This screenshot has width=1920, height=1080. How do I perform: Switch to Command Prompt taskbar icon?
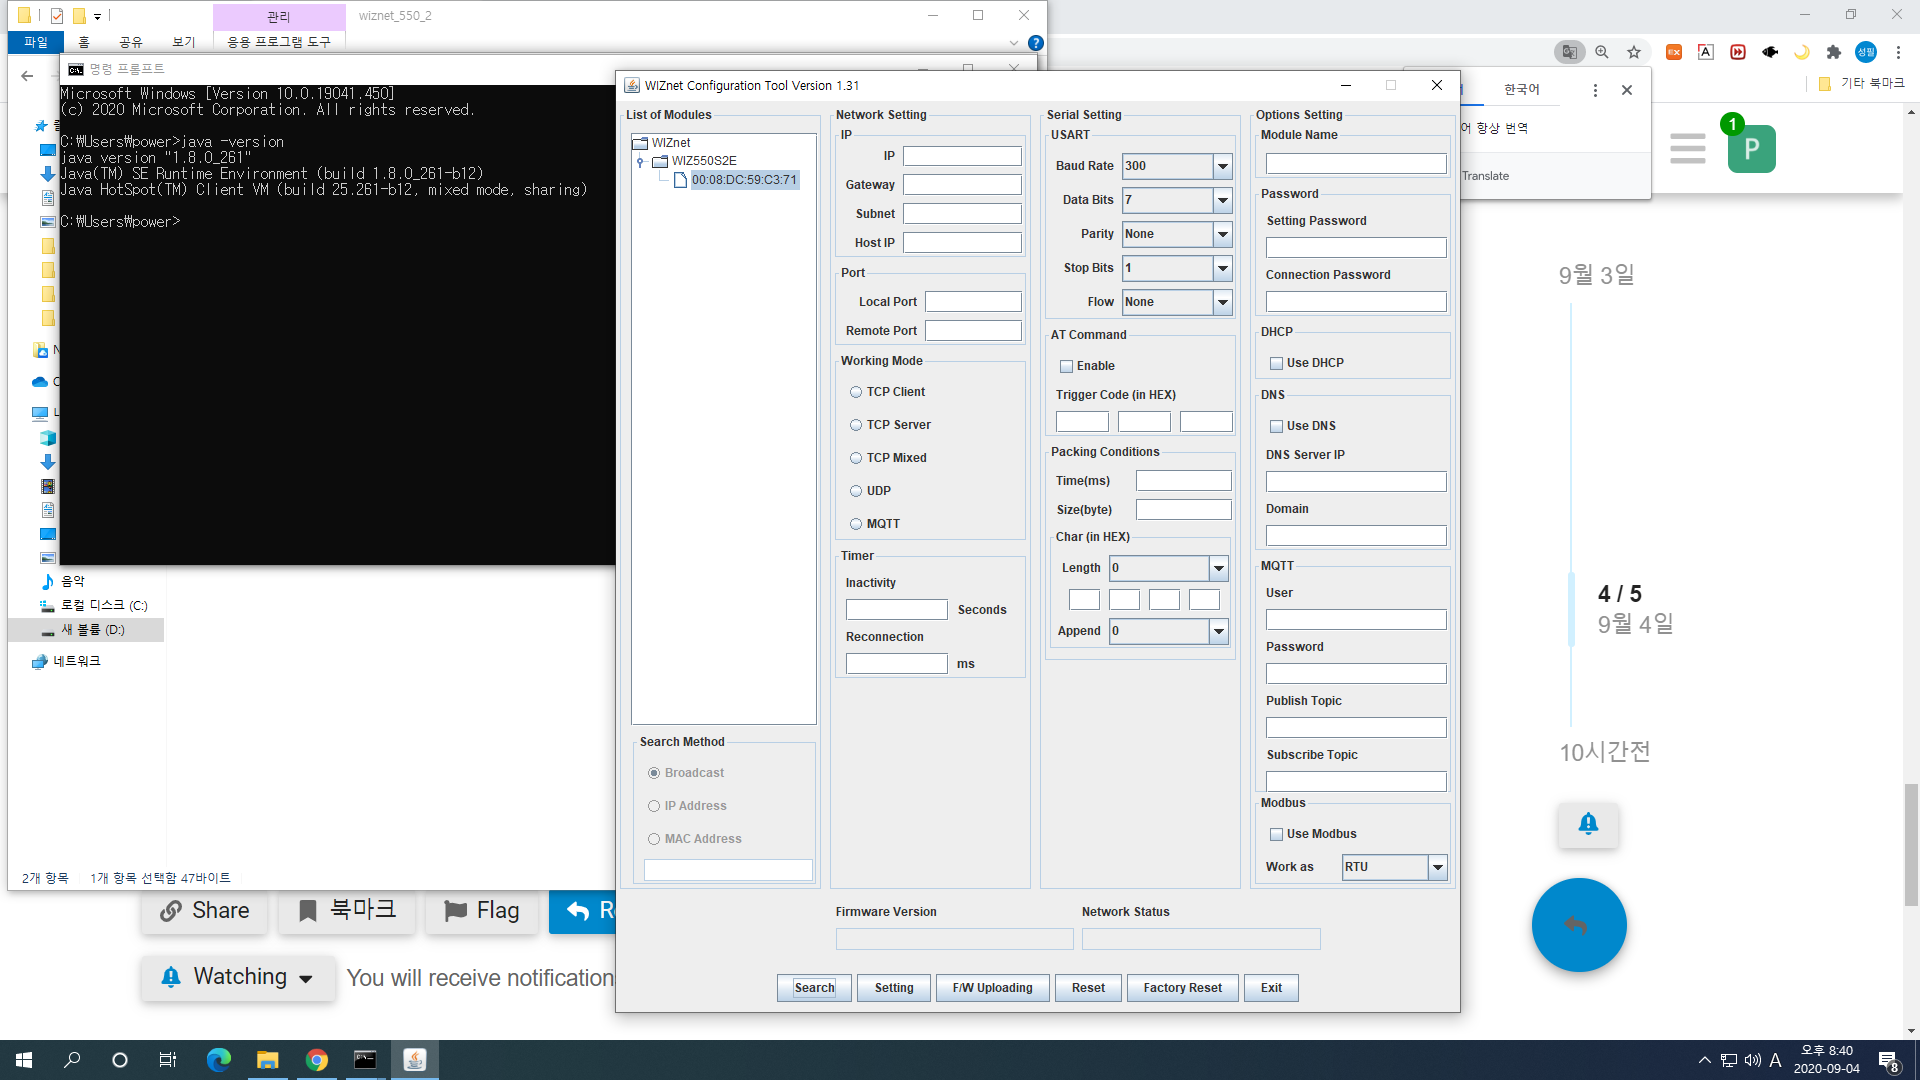[365, 1060]
